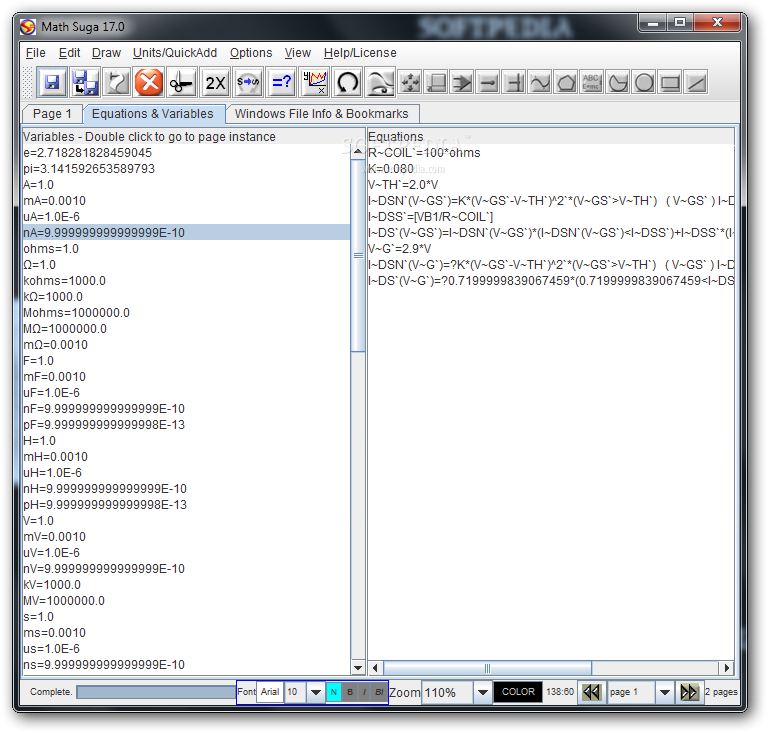Open the Help/License menu
768x733 pixels.
click(x=360, y=52)
